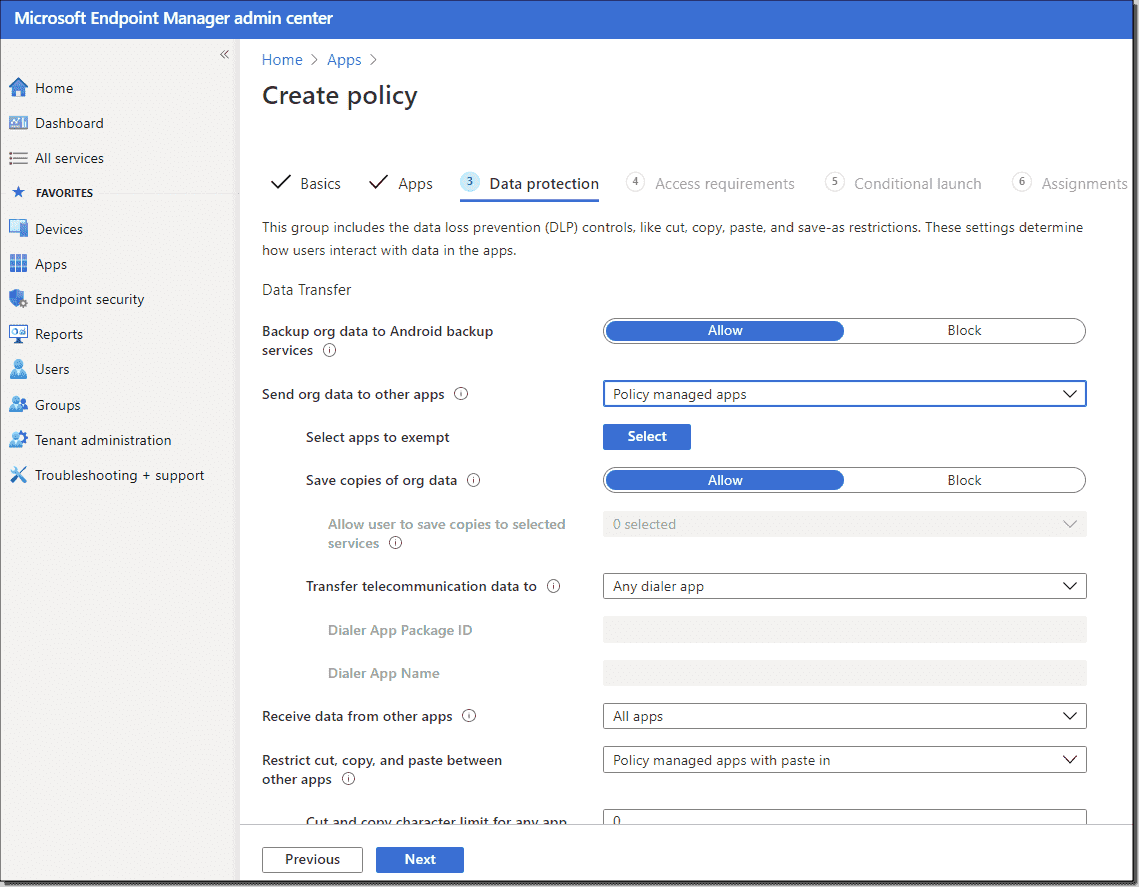Screen dimensions: 1139x887
Task: Click the Next button to continue
Action: (419, 859)
